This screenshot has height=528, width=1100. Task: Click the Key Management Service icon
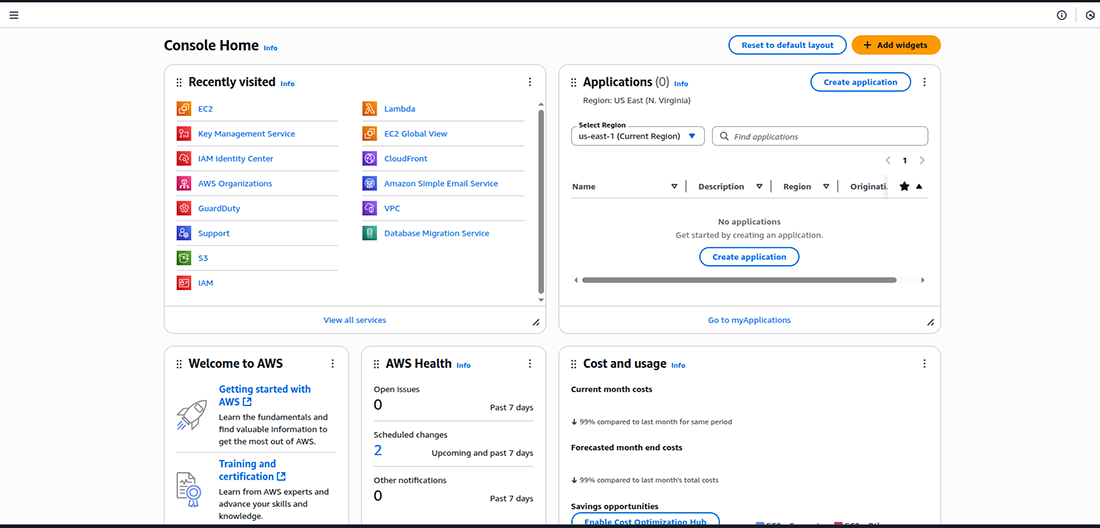pyautogui.click(x=184, y=133)
